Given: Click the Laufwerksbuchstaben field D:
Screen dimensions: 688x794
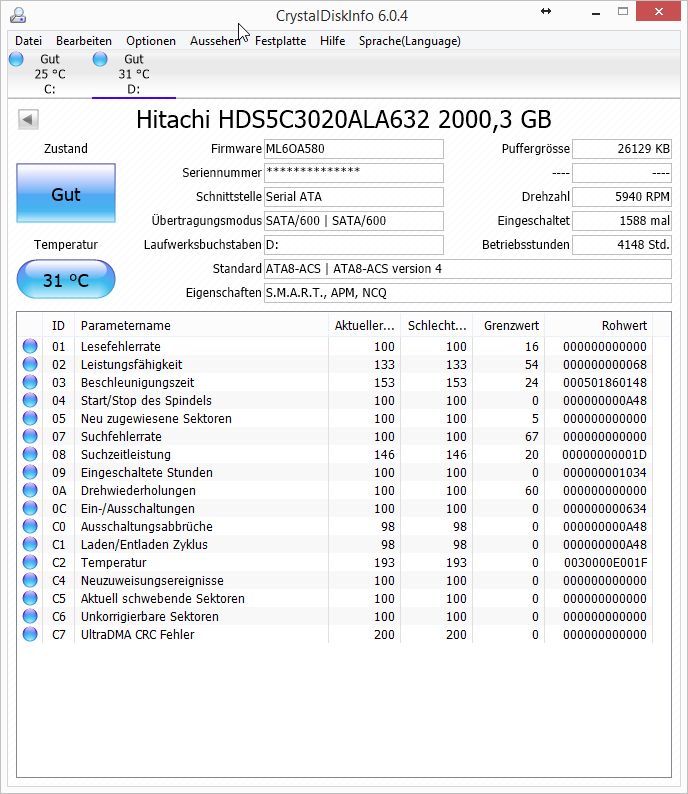Looking at the screenshot, I should click(x=354, y=245).
